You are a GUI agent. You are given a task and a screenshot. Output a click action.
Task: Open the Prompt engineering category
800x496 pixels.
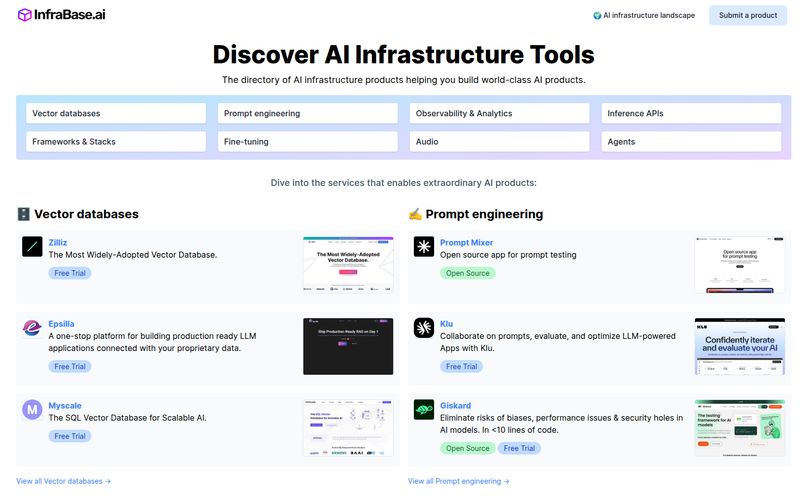point(308,113)
